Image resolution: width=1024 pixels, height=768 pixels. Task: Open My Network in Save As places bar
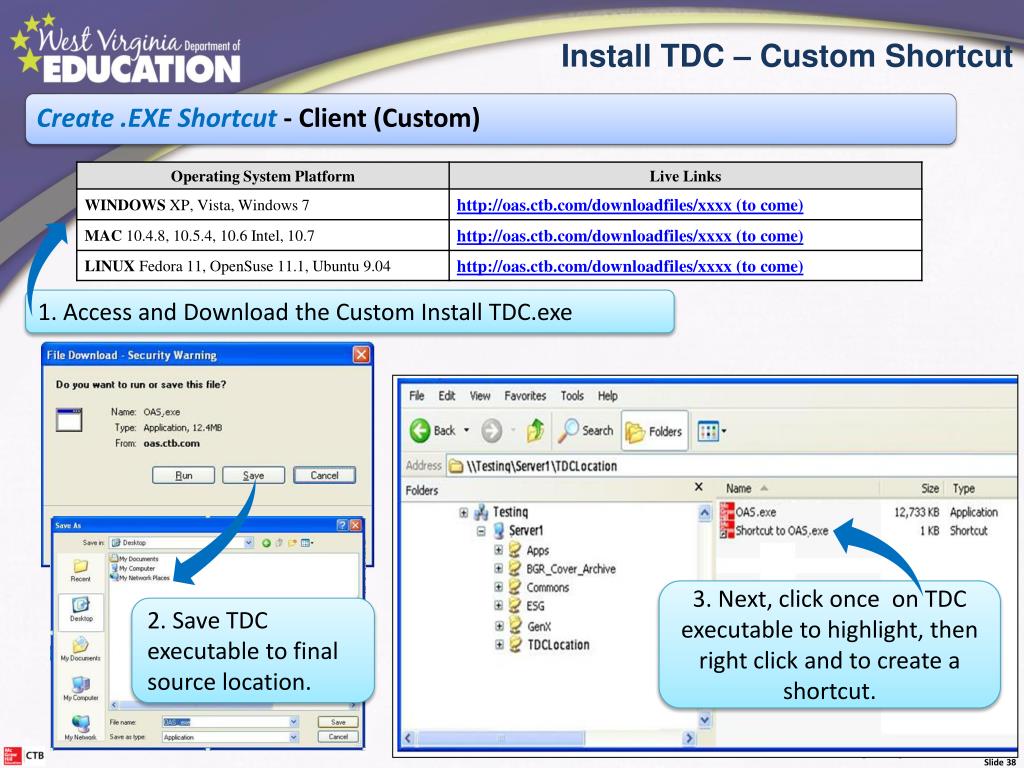click(80, 728)
